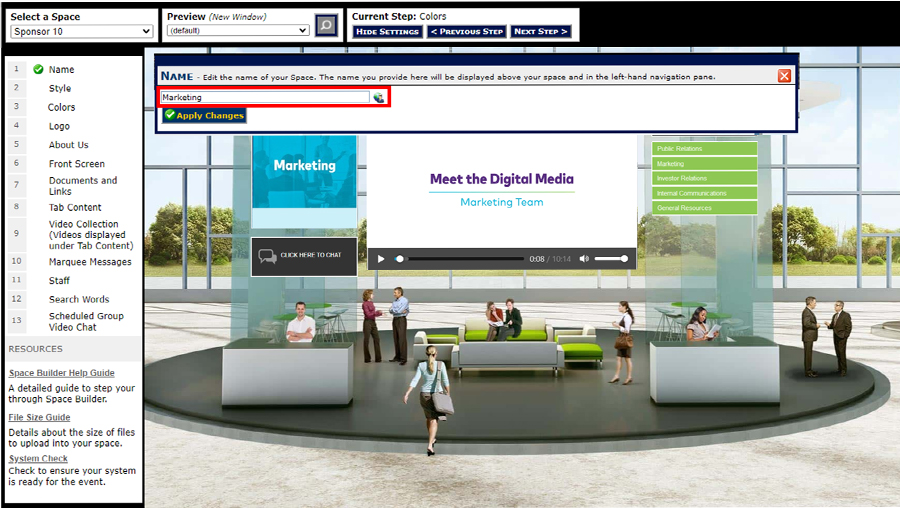Click the preview magnifier icon button
The width and height of the screenshot is (900, 508).
[326, 25]
